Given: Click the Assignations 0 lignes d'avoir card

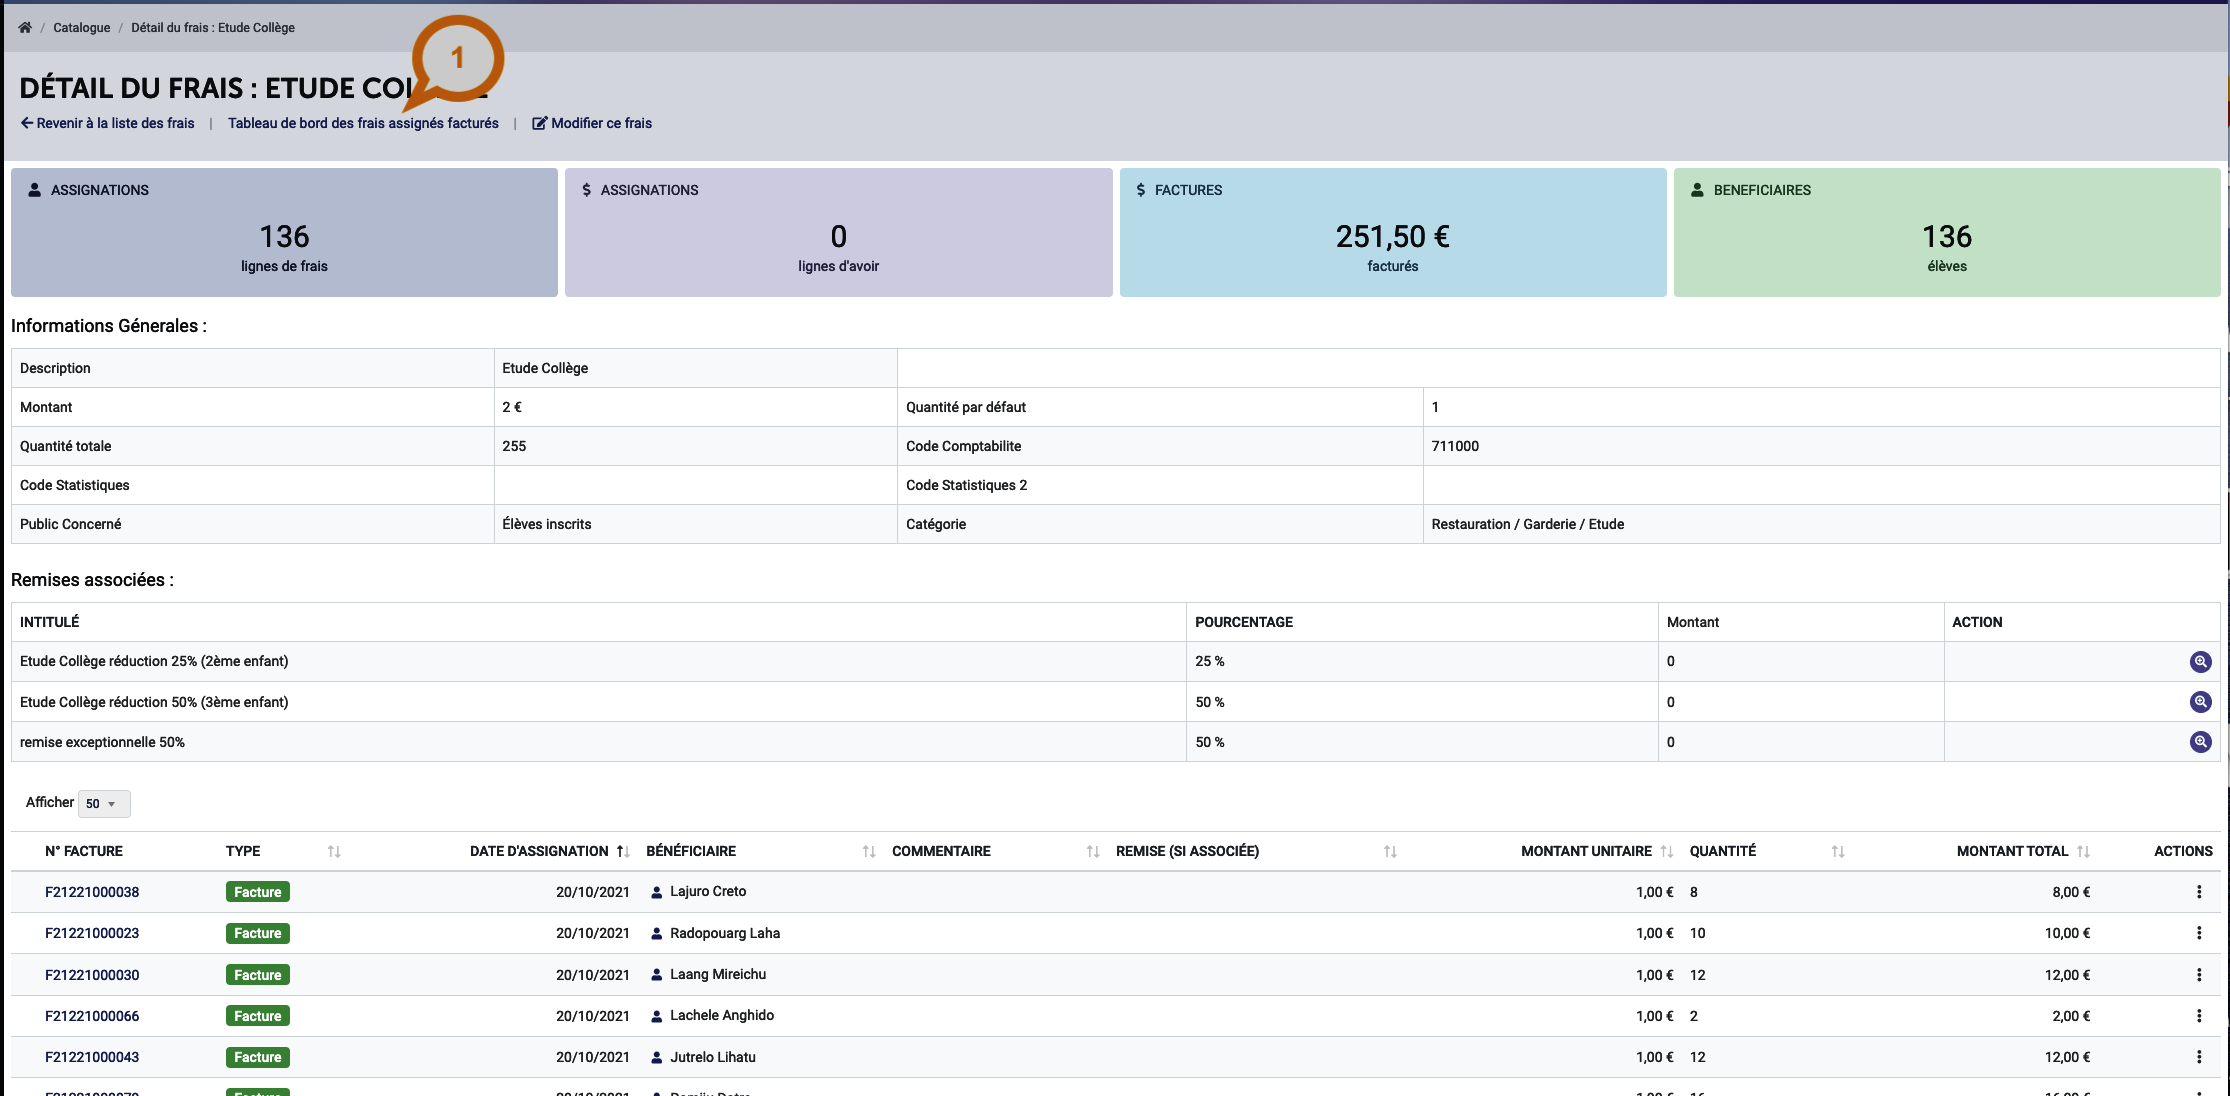Looking at the screenshot, I should (838, 232).
